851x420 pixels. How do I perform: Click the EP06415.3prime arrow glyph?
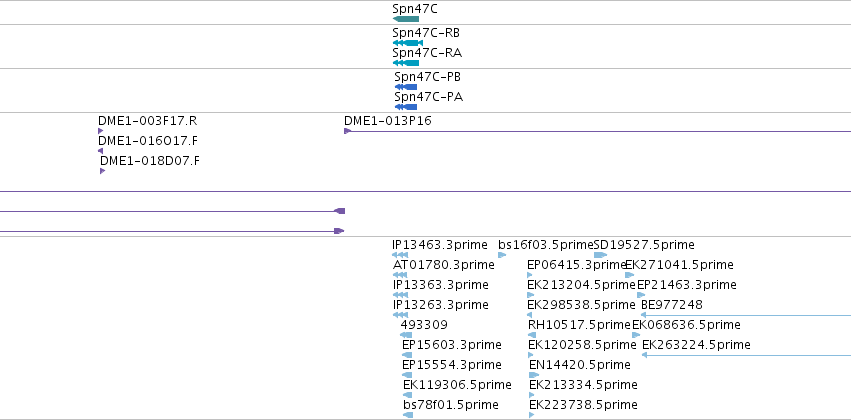click(x=530, y=275)
